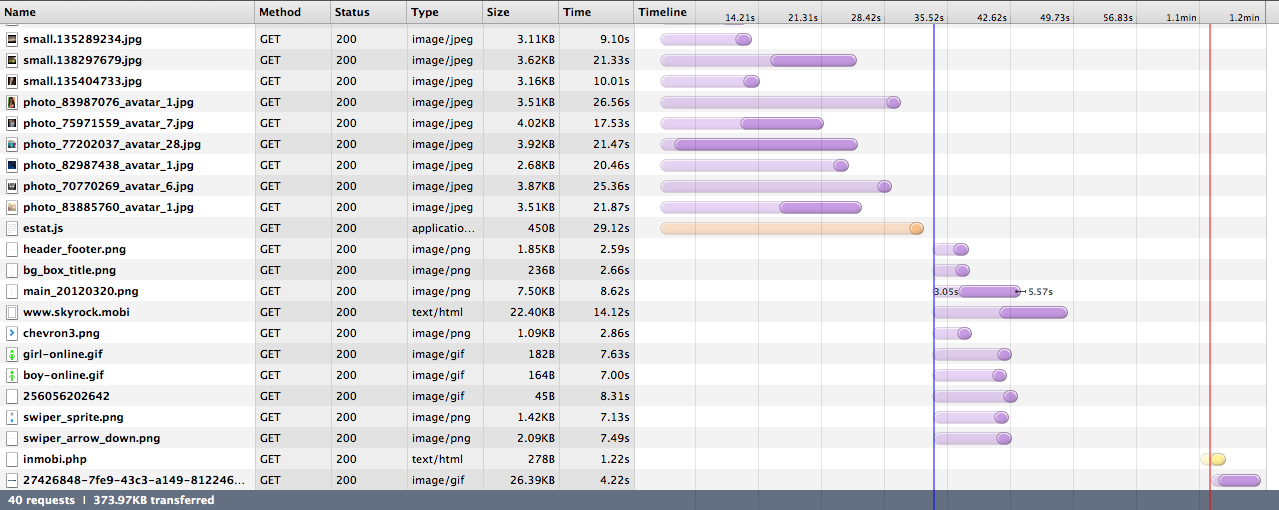Click the estat.js document icon
Image resolution: width=1279 pixels, height=510 pixels.
click(x=12, y=228)
